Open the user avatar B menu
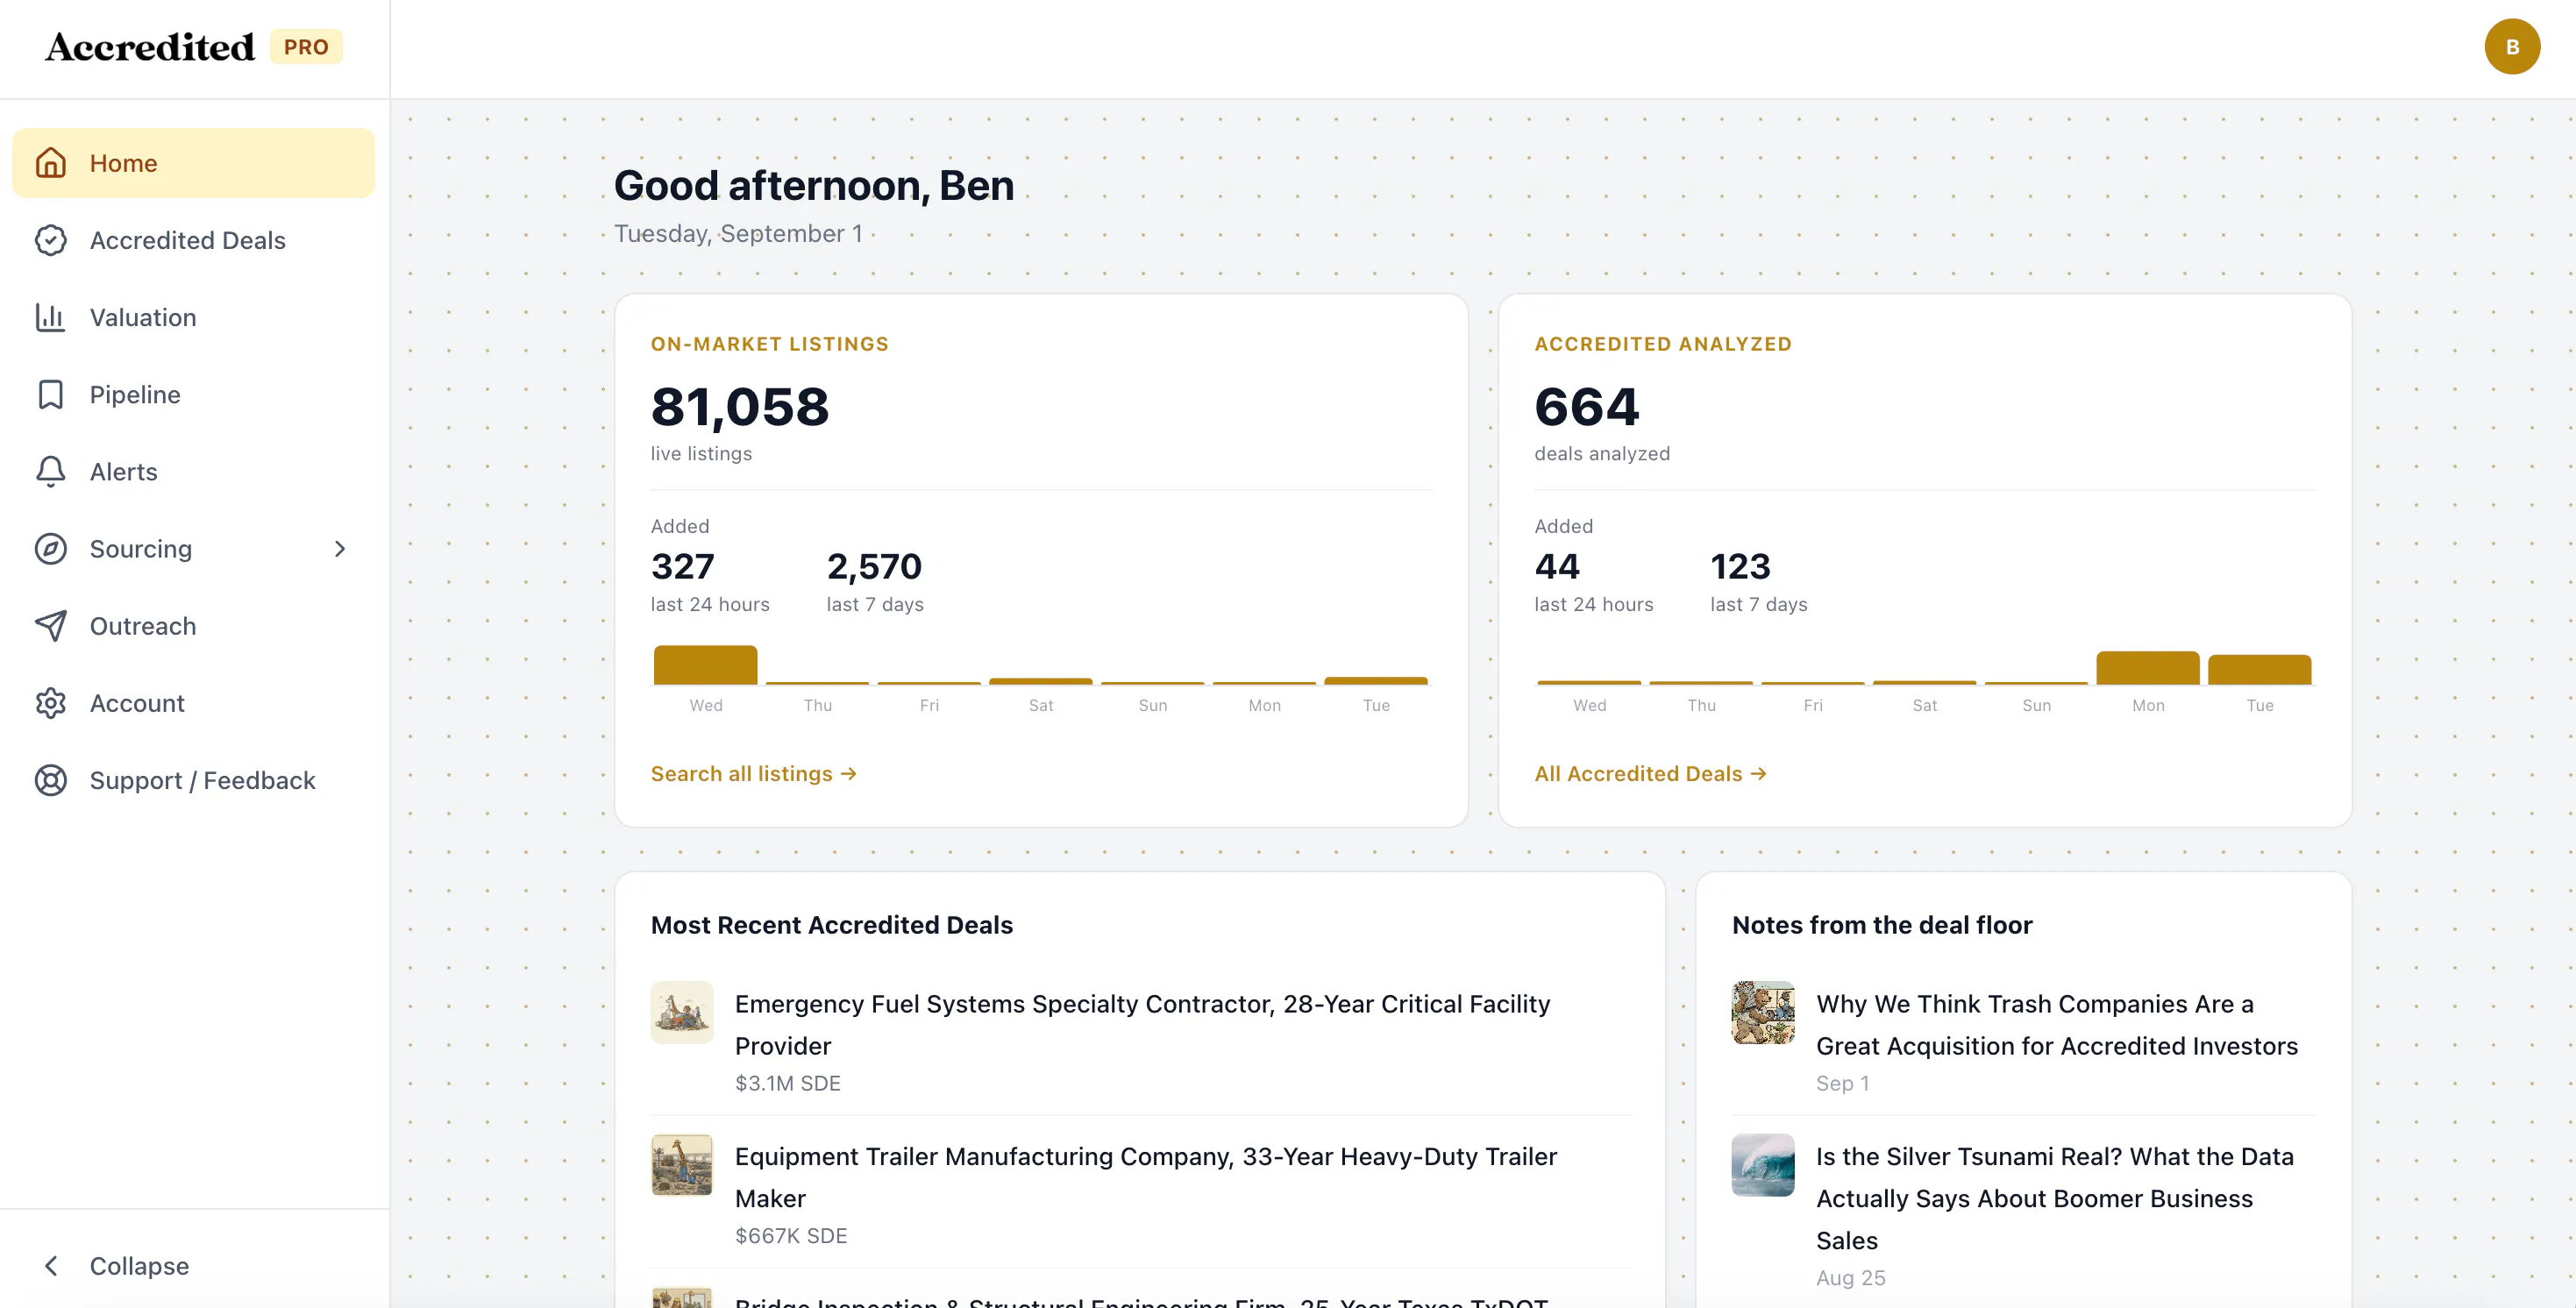The height and width of the screenshot is (1308, 2576). (2511, 47)
